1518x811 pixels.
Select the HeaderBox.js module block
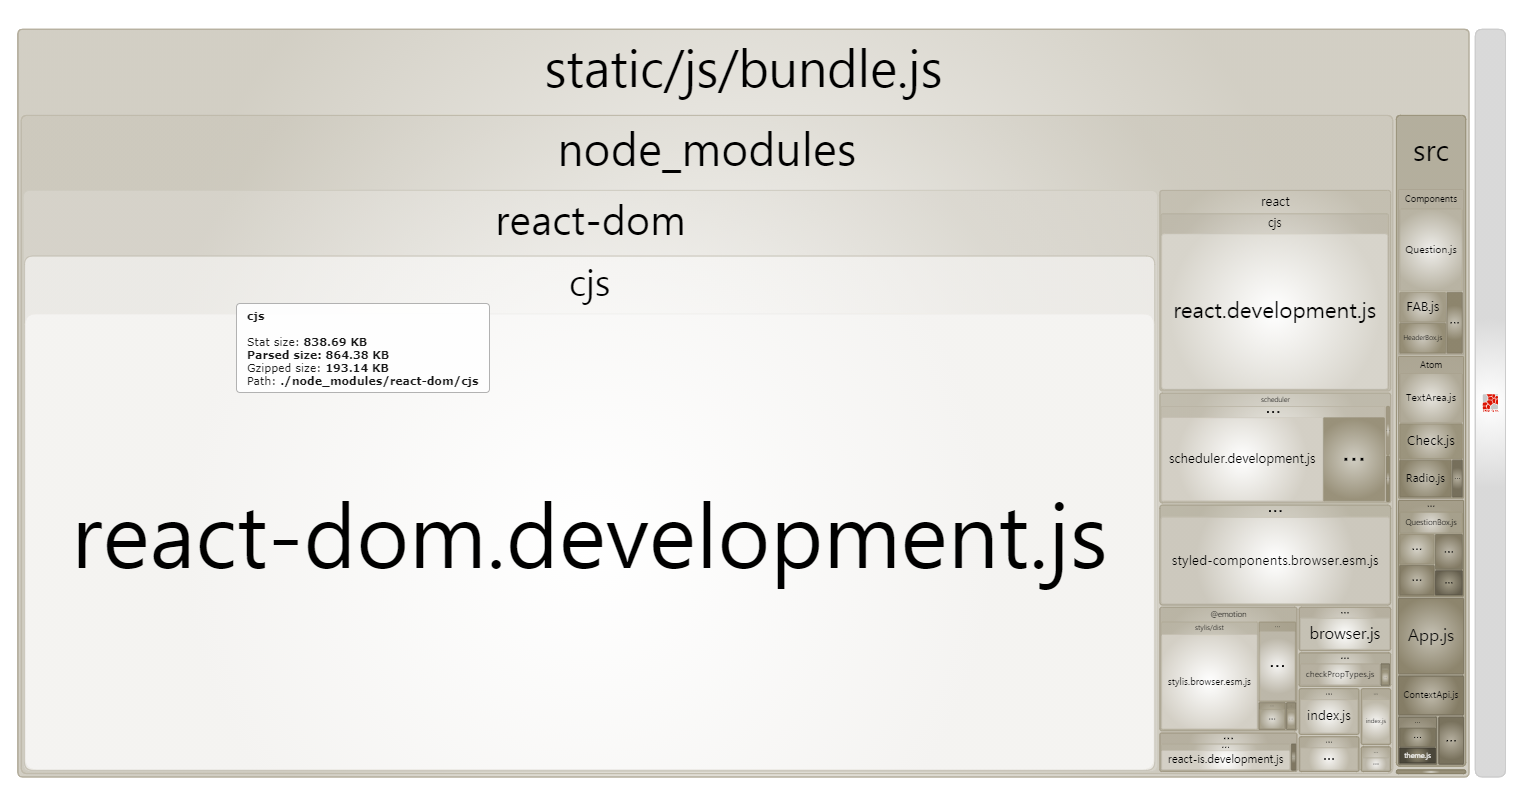coord(1423,338)
